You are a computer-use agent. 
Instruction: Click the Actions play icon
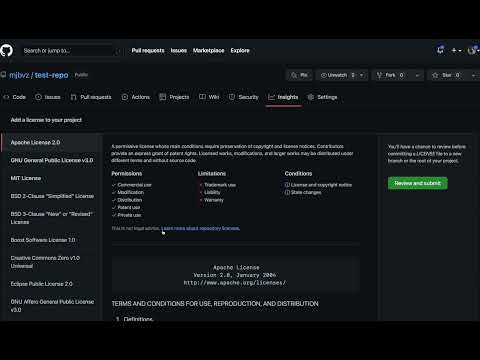(125, 97)
